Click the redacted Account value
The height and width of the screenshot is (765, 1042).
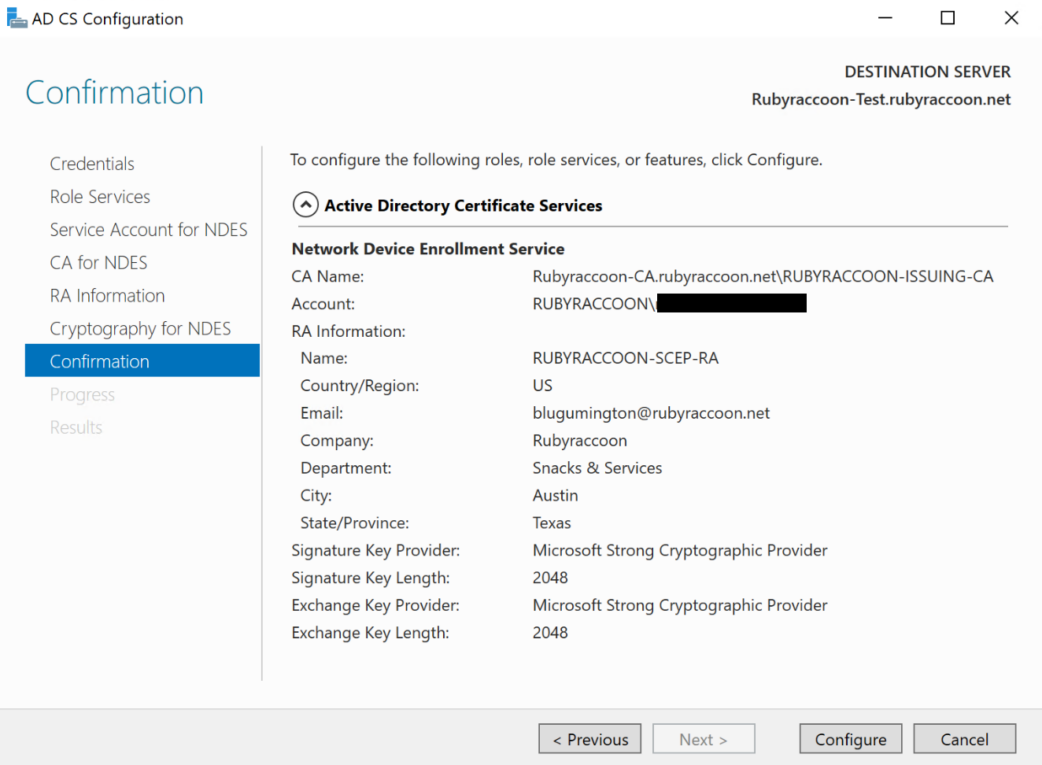[730, 302]
